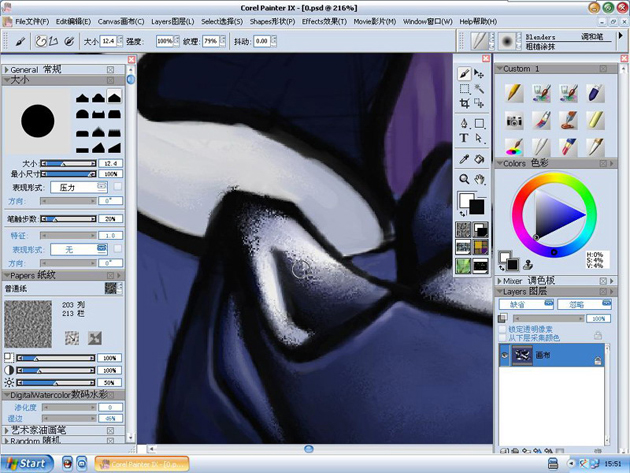Open the 忽略 composite depth dropdown
The height and width of the screenshot is (473, 630).
pos(584,304)
